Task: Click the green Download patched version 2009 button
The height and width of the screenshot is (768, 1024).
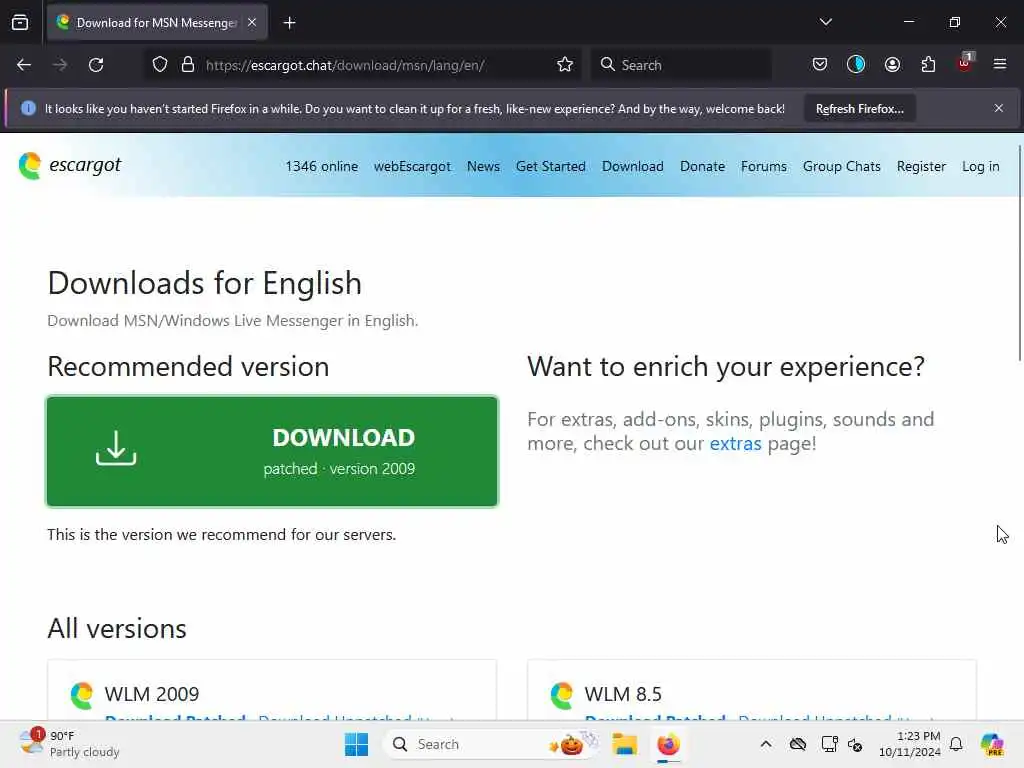Action: point(272,451)
